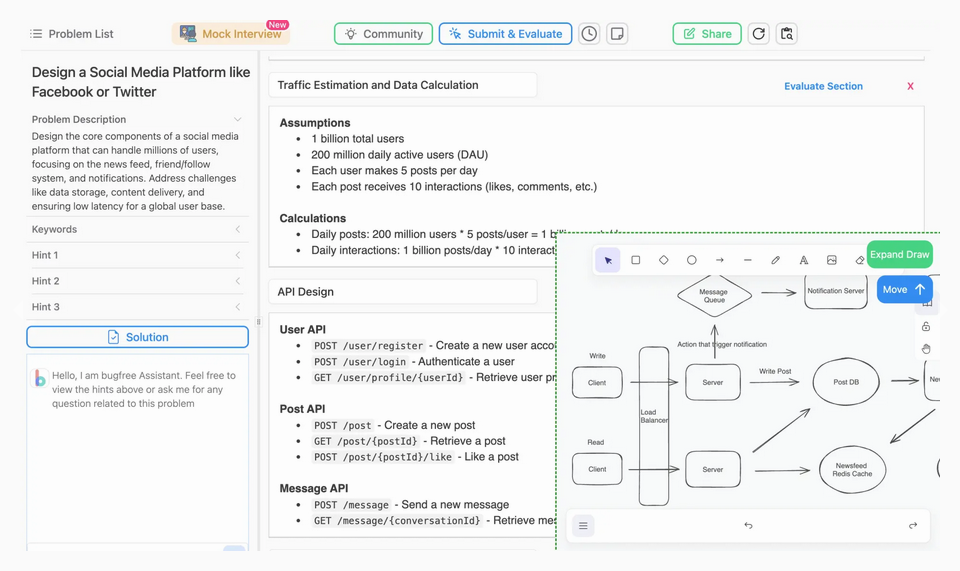Select the eraser tool
960x571 pixels.
pos(859,260)
